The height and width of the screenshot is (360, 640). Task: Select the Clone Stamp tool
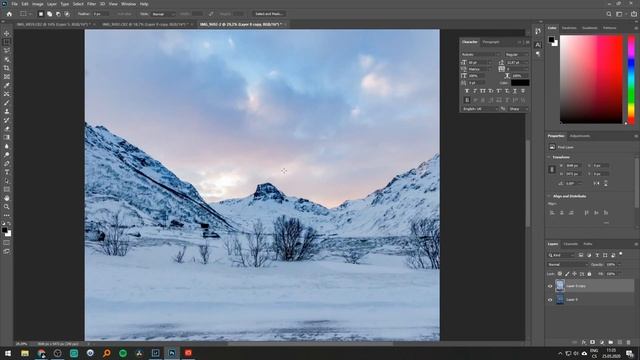click(x=7, y=111)
